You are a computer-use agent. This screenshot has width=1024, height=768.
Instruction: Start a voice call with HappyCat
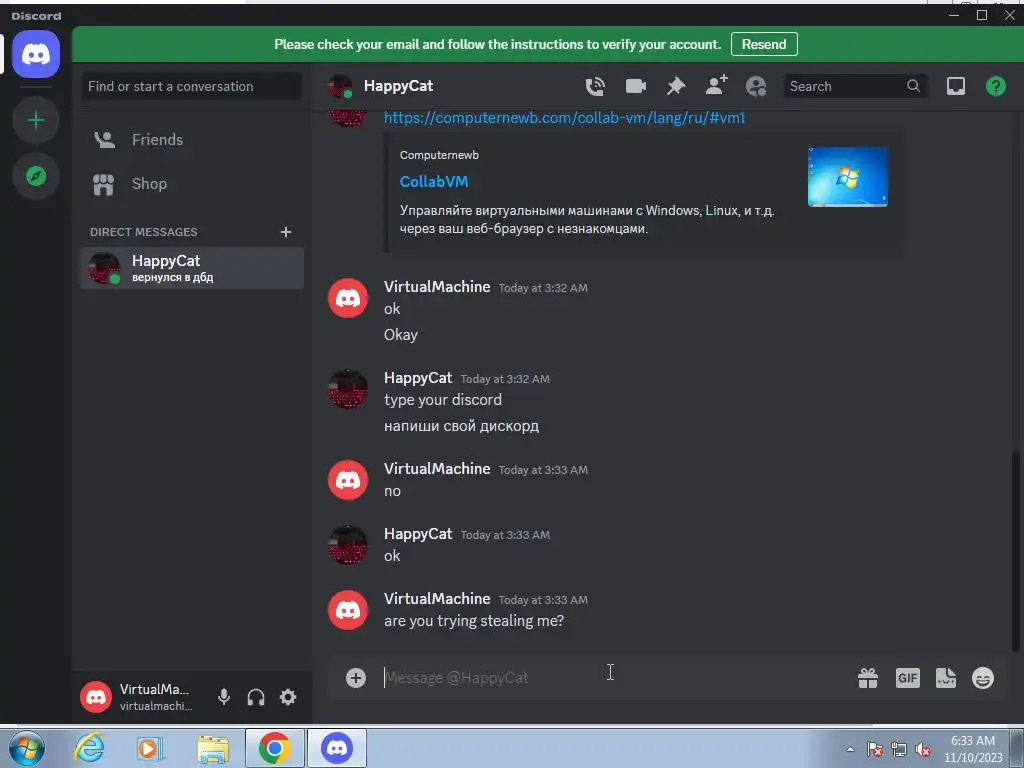click(x=595, y=86)
